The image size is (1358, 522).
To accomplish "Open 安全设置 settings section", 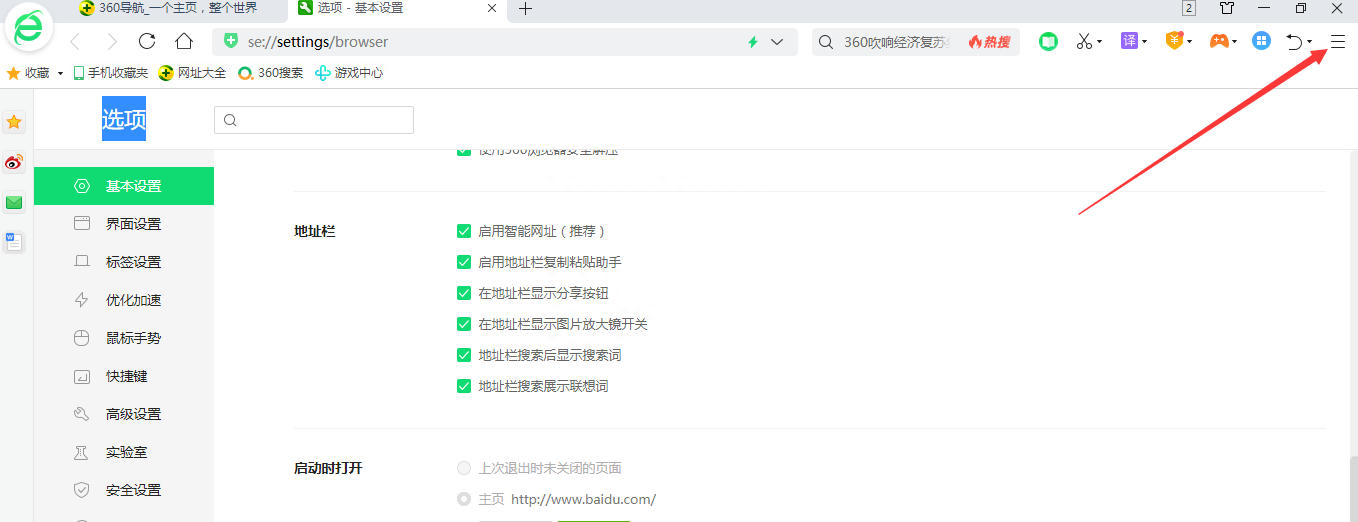I will [124, 490].
